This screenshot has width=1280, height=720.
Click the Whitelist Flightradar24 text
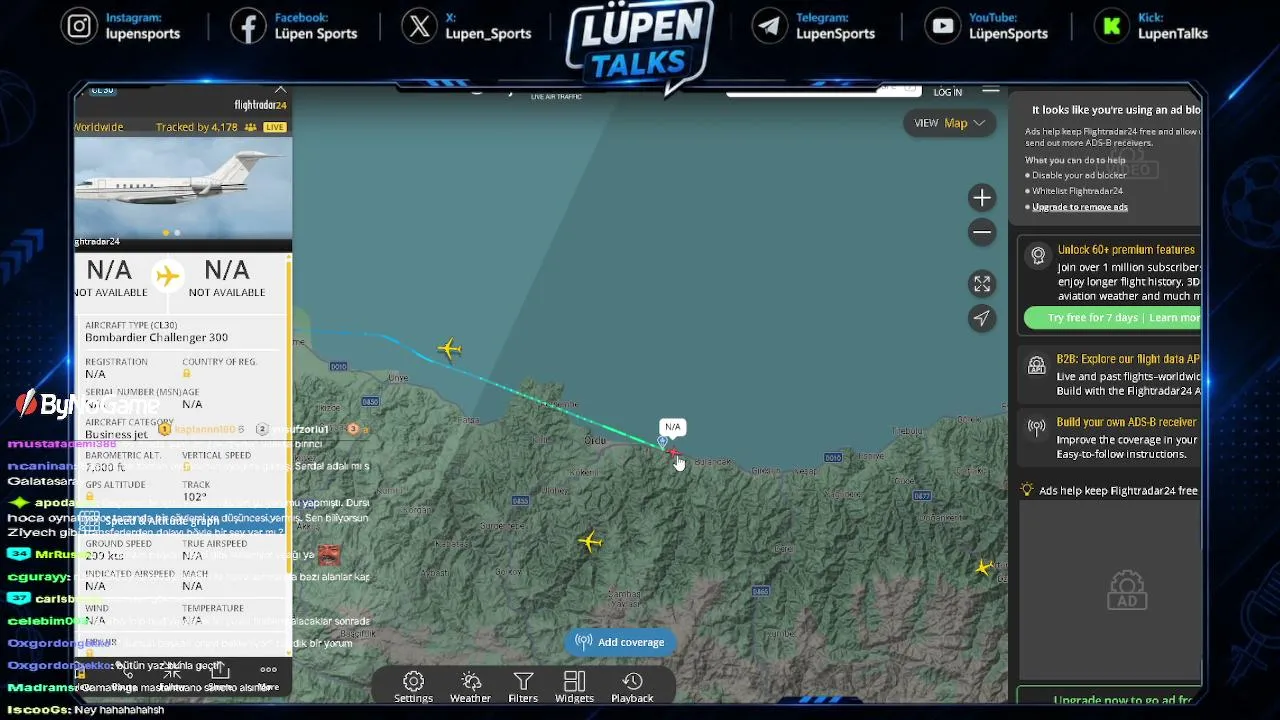(x=1077, y=191)
